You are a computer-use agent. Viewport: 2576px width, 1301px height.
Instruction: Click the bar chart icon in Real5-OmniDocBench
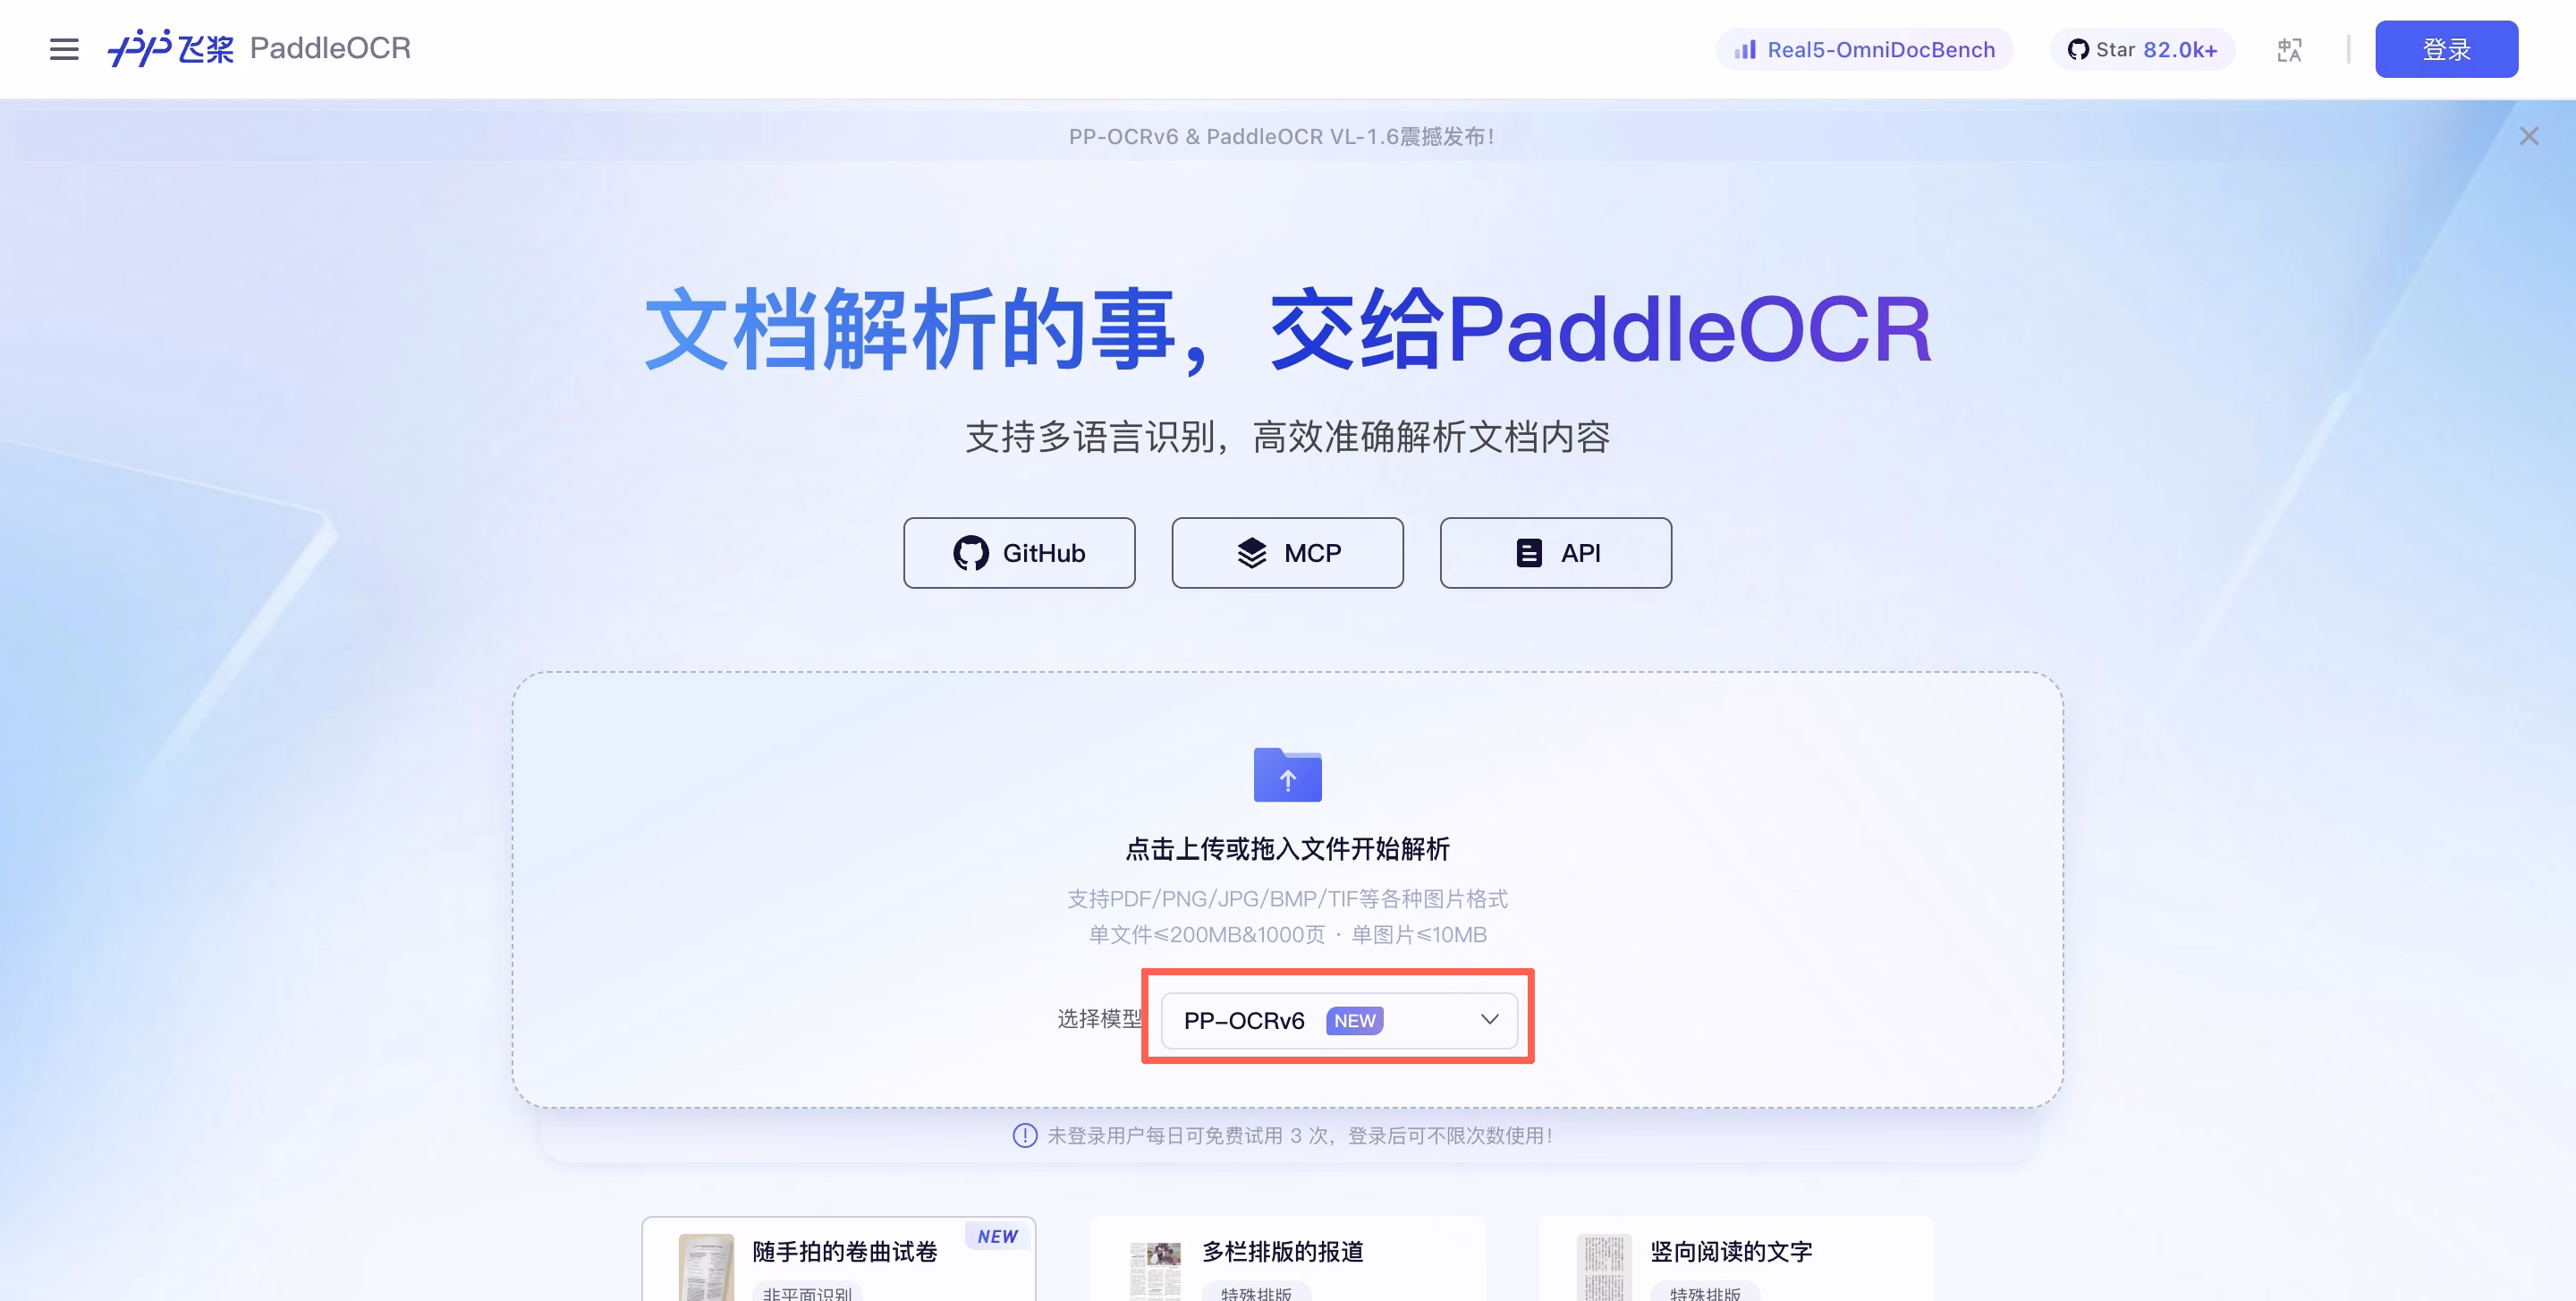click(1745, 49)
